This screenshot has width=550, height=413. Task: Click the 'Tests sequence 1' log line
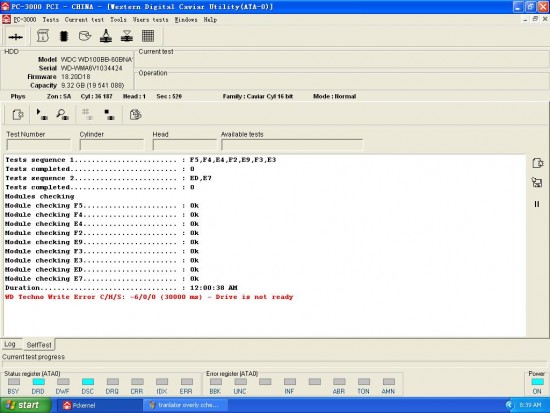(x=141, y=160)
